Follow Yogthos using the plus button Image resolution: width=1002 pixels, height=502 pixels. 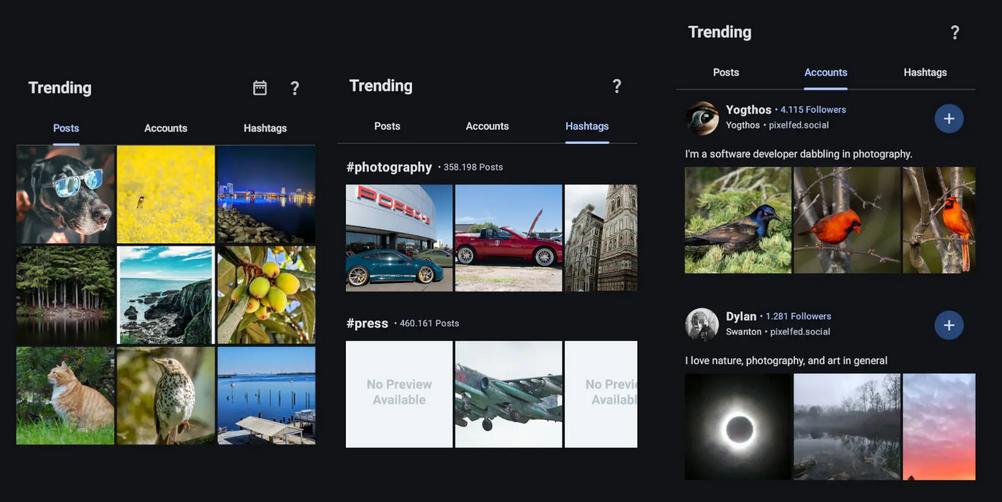click(x=948, y=119)
